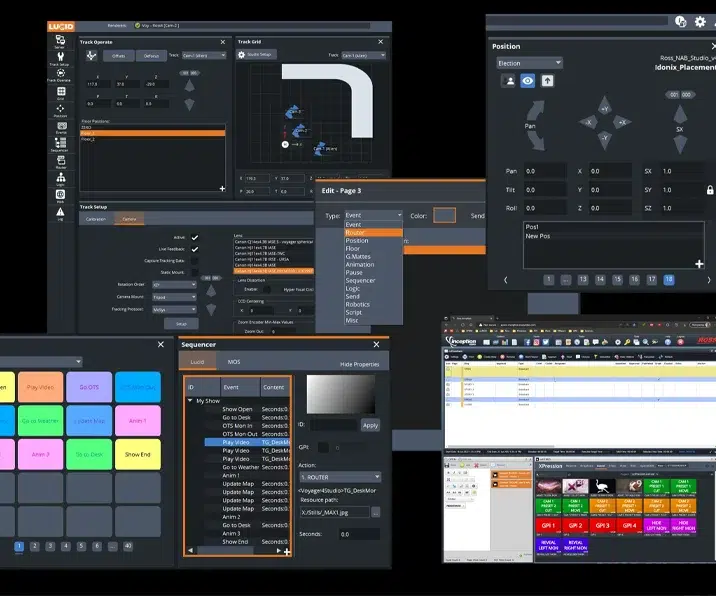Screen dimensions: 716x596
Task: Open Track dropdown in Track Operate panel
Action: click(x=204, y=55)
